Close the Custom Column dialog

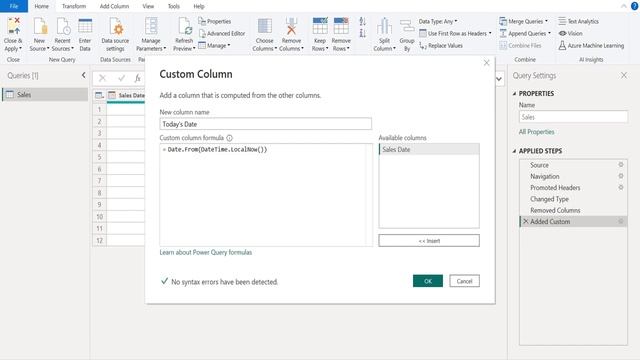tap(487, 63)
